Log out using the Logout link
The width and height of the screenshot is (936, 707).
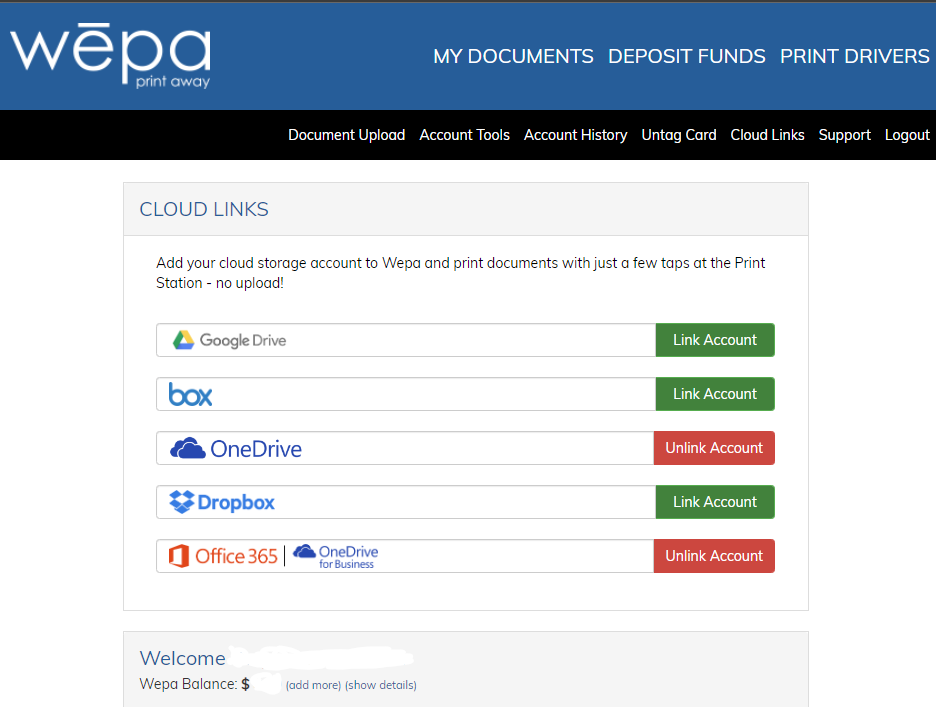[x=907, y=135]
